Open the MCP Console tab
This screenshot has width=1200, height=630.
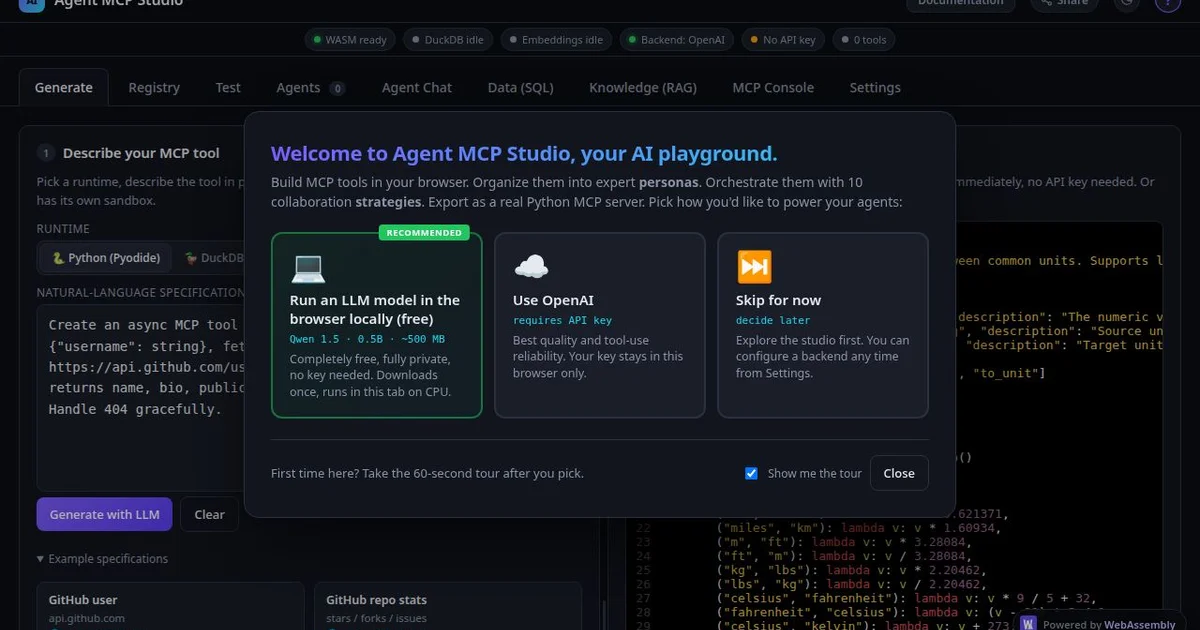(x=773, y=88)
